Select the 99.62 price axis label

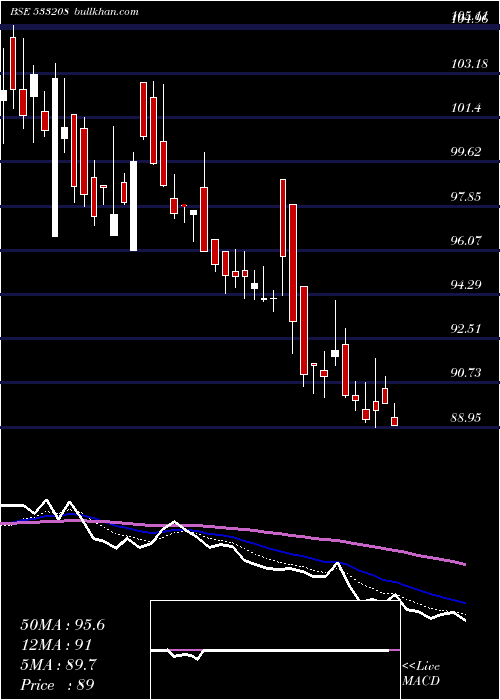pos(466,152)
